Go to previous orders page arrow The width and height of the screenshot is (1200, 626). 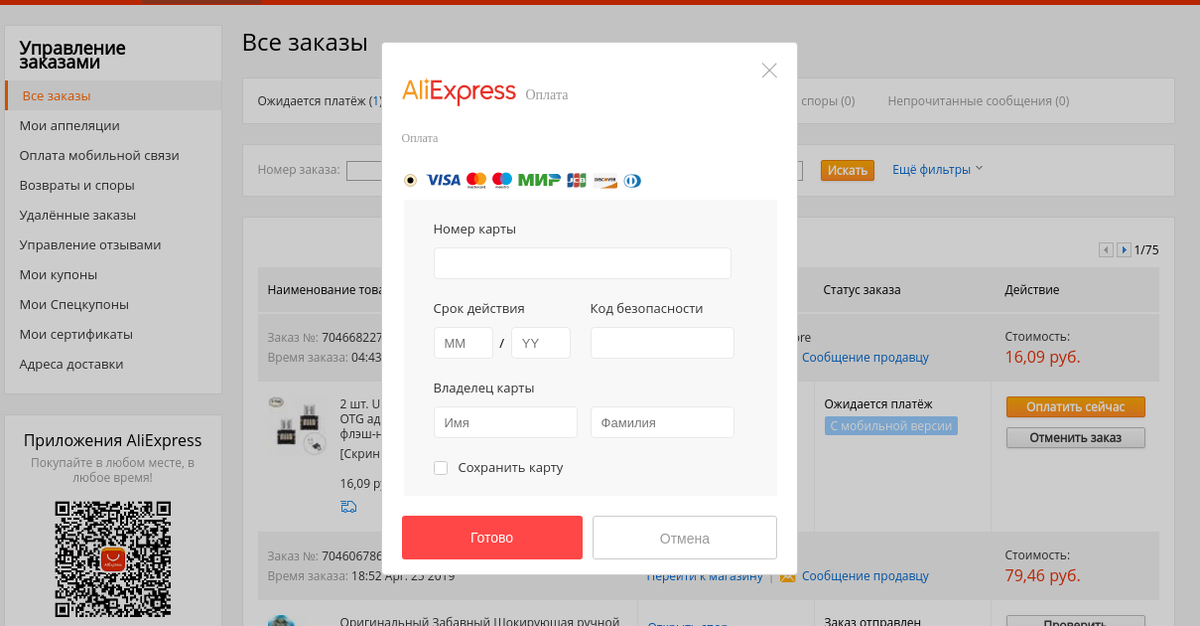(x=1106, y=250)
